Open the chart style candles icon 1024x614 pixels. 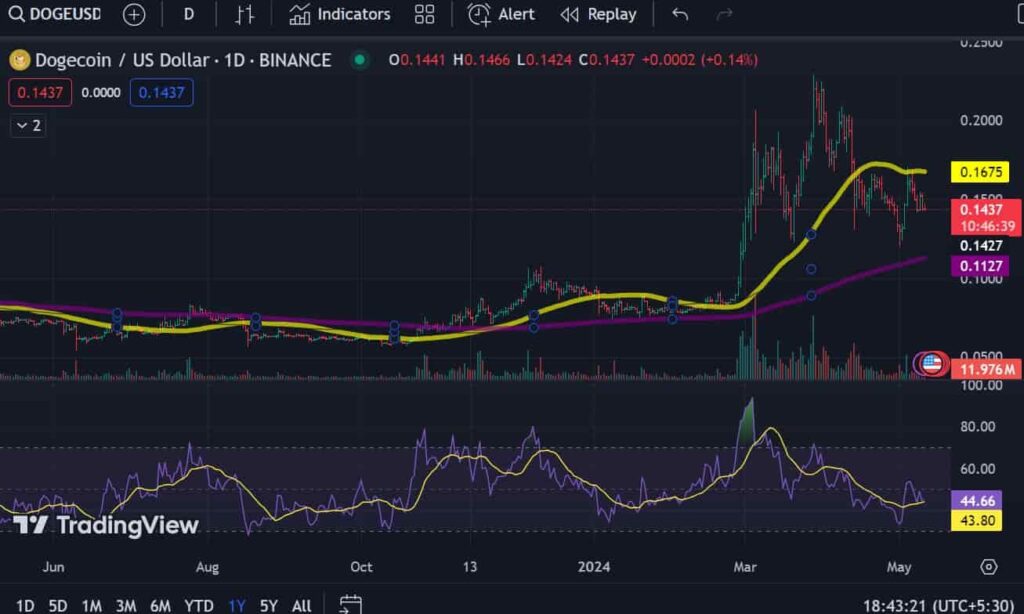pos(244,14)
